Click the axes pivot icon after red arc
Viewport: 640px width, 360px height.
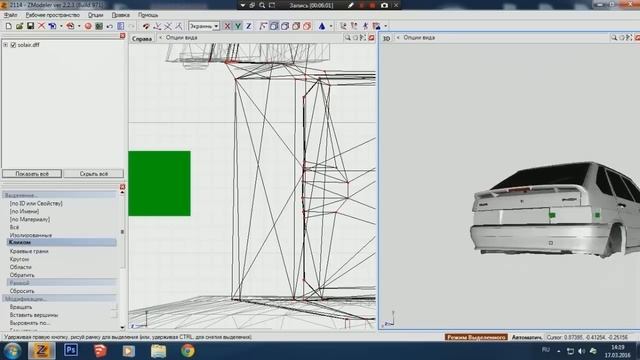coord(157,26)
